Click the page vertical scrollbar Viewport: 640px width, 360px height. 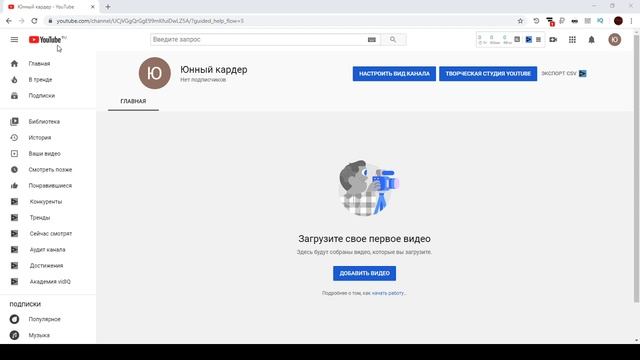[636, 168]
